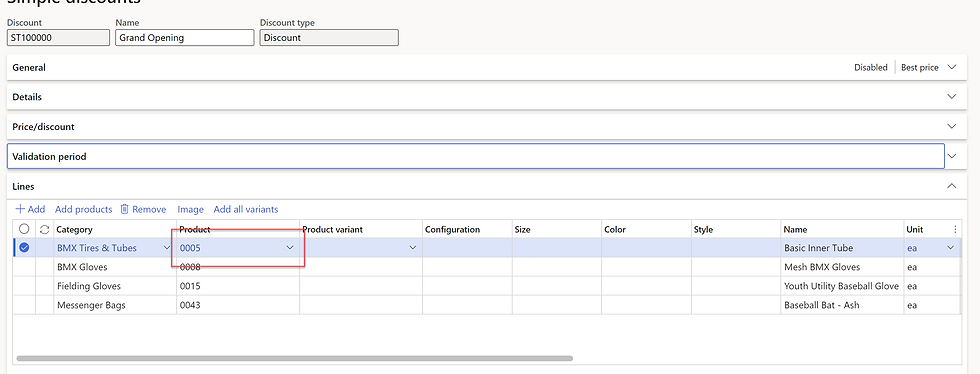The image size is (980, 374).
Task: Deselect the checked BMX Tires & Tubes row
Action: [x=24, y=248]
